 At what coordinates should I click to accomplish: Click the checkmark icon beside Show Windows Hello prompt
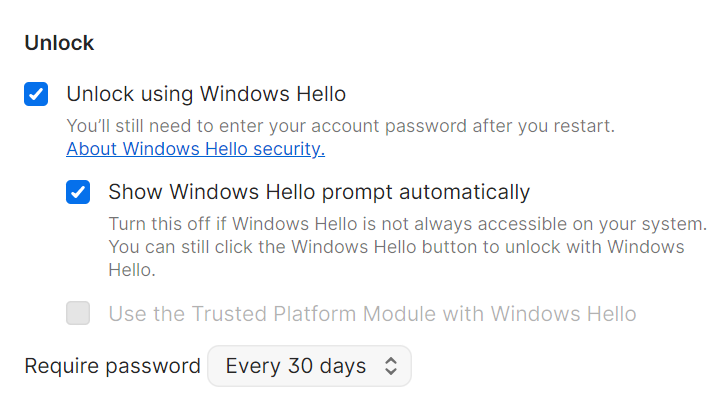pos(78,192)
